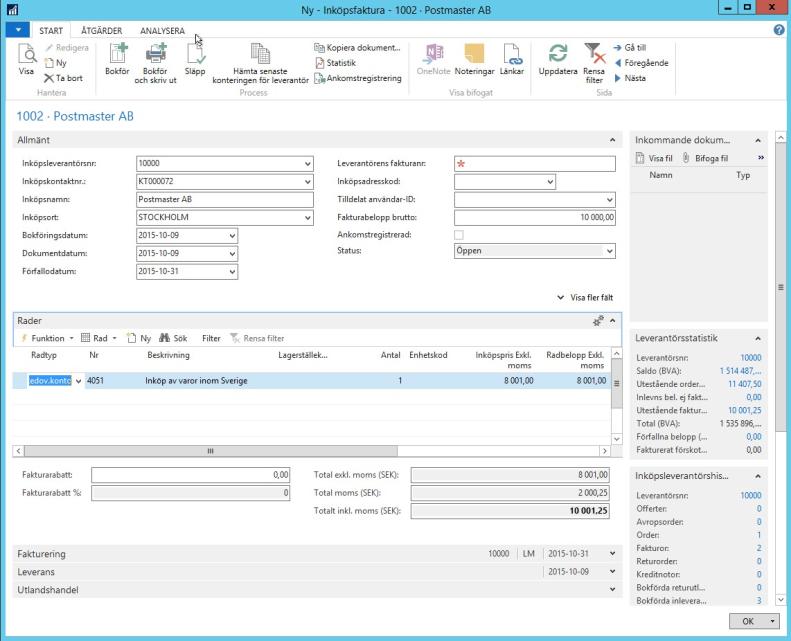Expand Visa fler fält
Viewport: 791px width, 641px height.
tap(585, 298)
